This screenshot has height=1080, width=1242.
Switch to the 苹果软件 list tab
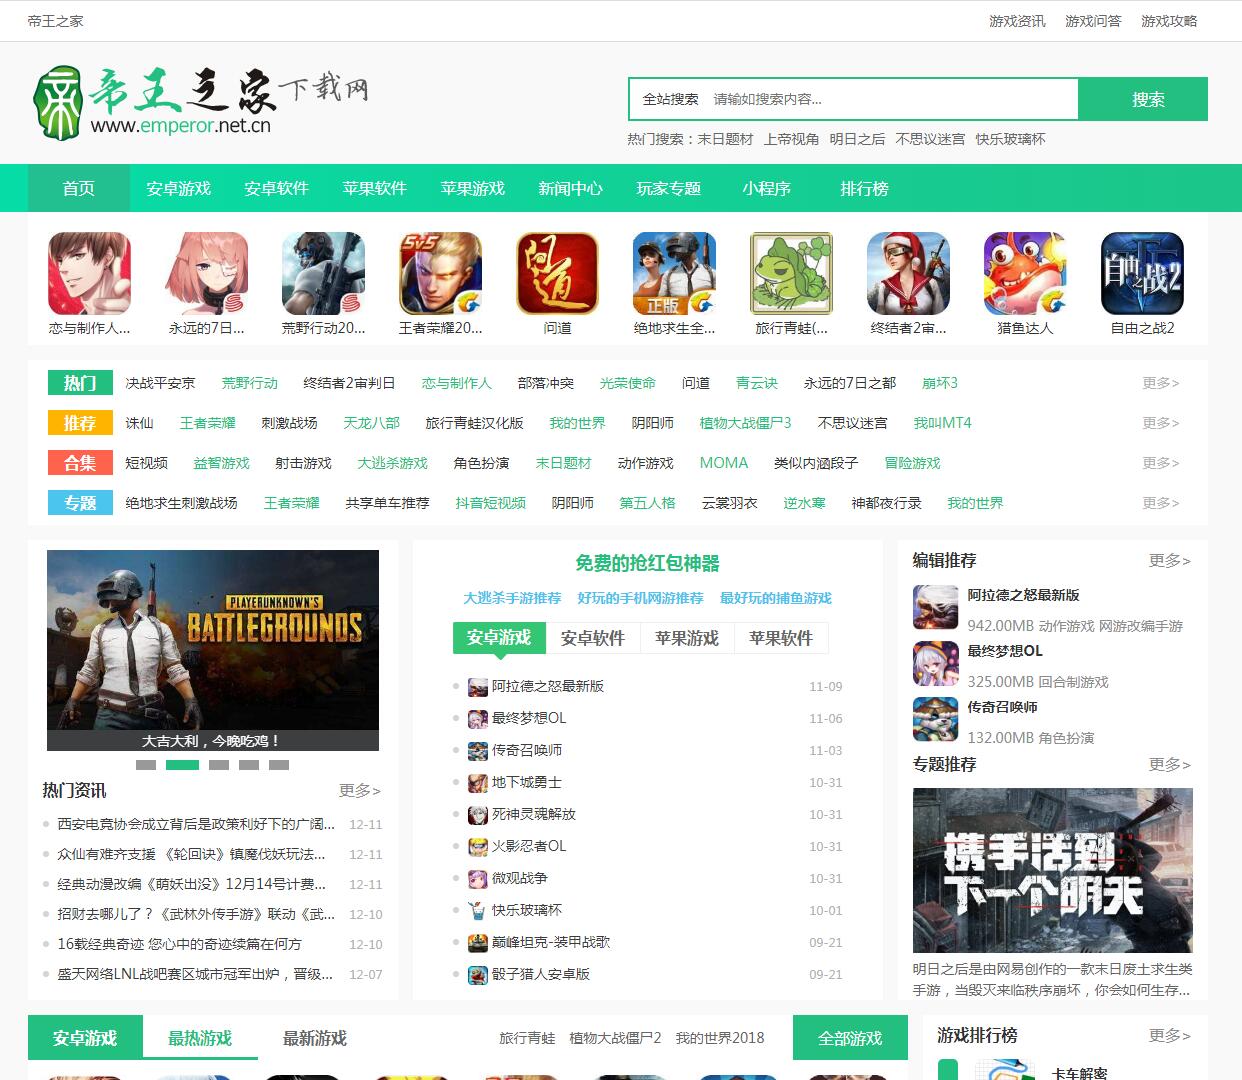[x=781, y=638]
